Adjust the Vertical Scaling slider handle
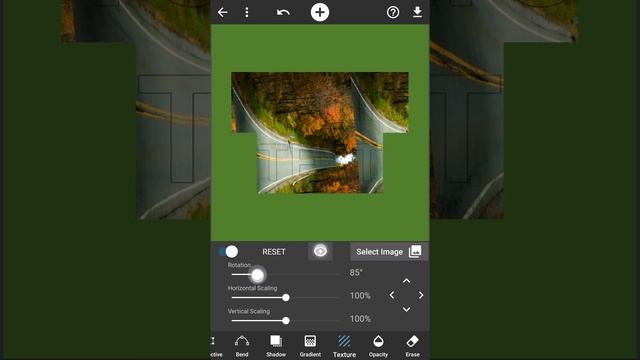Image resolution: width=640 pixels, height=360 pixels. (286, 321)
